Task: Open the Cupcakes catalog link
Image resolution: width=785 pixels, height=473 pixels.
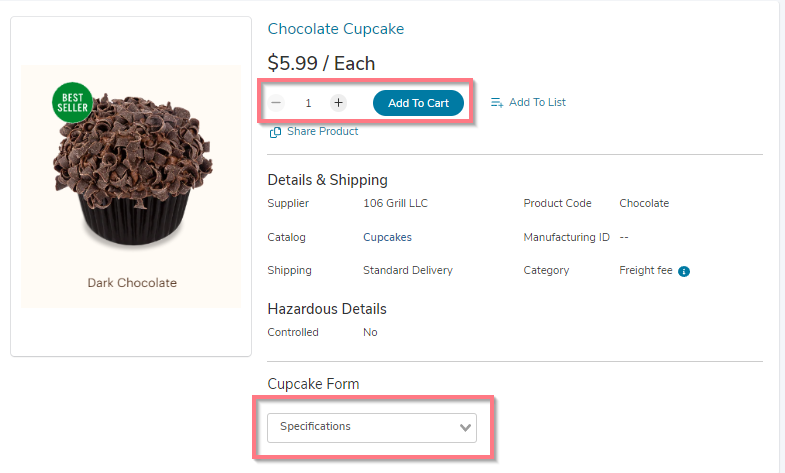Action: [x=387, y=237]
